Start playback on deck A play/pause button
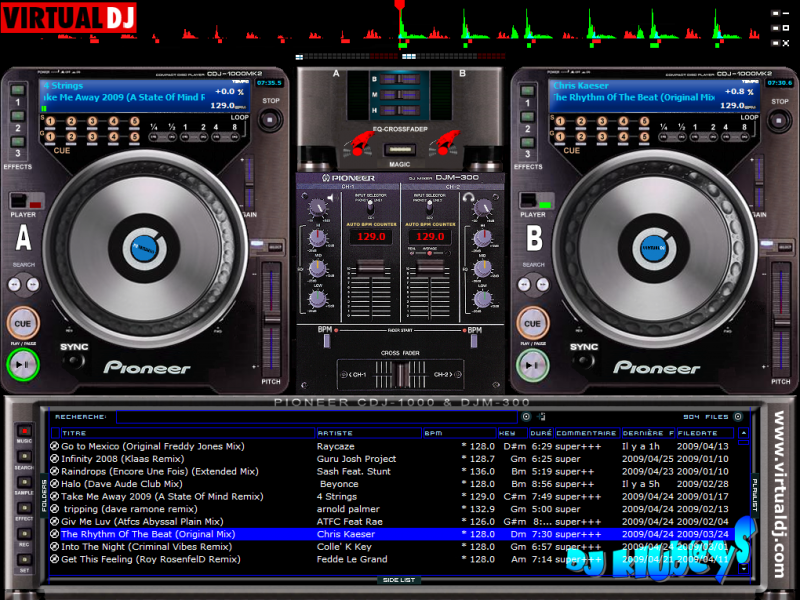The image size is (800, 600). tap(22, 365)
